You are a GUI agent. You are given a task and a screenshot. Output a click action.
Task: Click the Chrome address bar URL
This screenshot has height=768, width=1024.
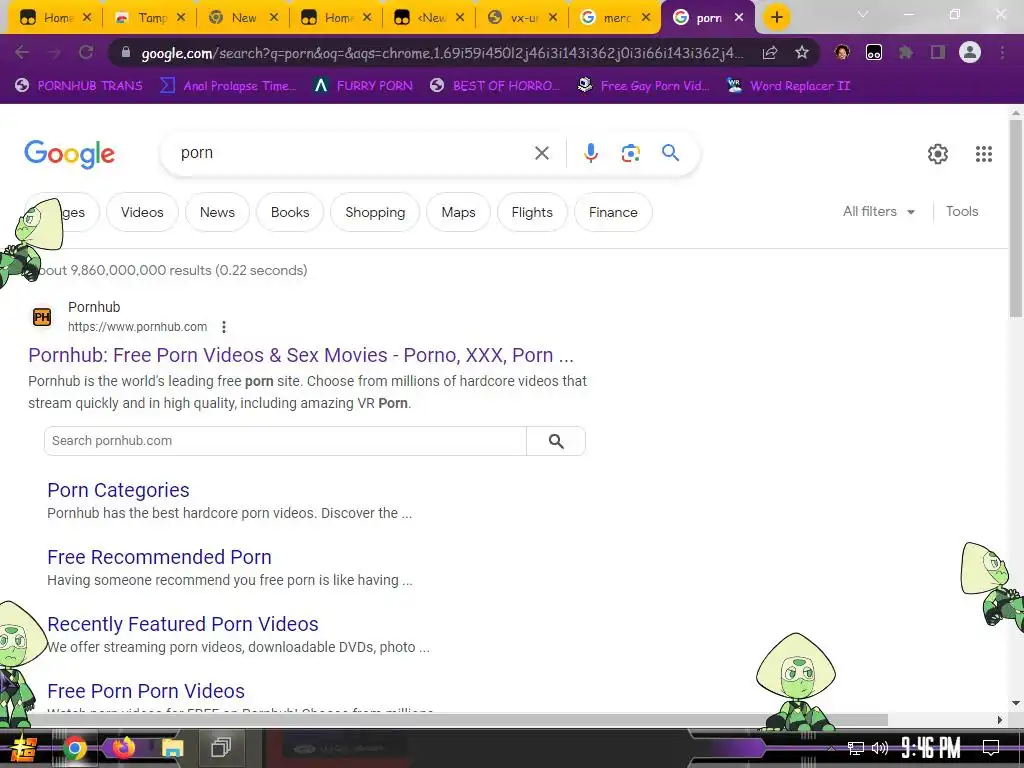pyautogui.click(x=442, y=53)
